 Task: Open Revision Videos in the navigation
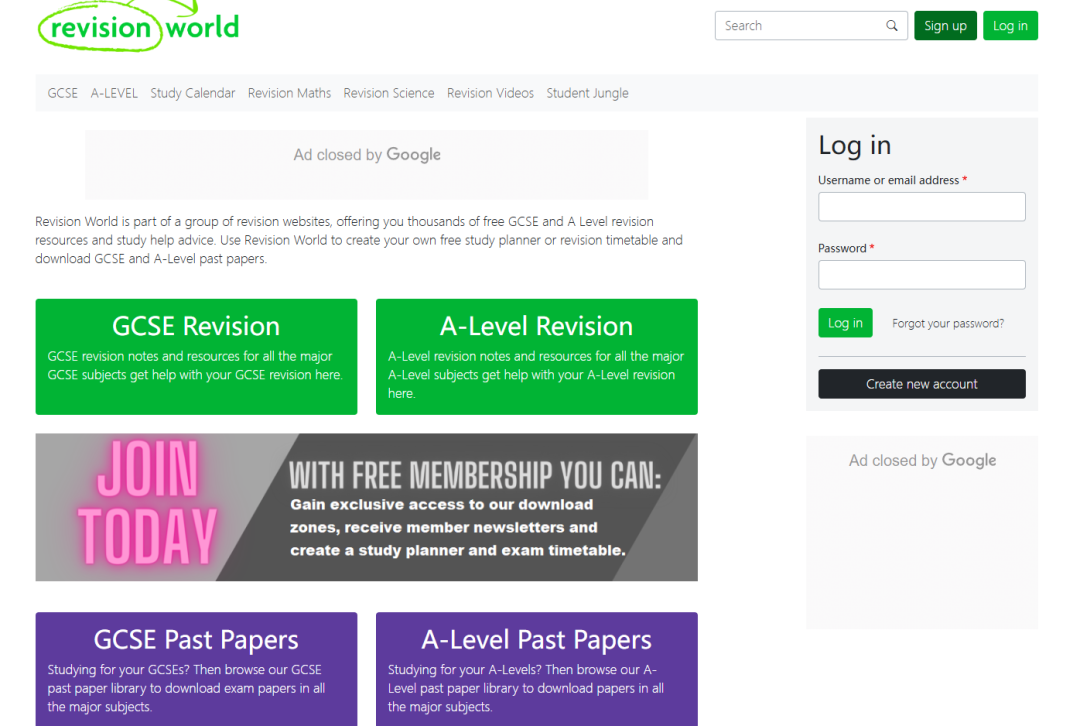pos(490,93)
